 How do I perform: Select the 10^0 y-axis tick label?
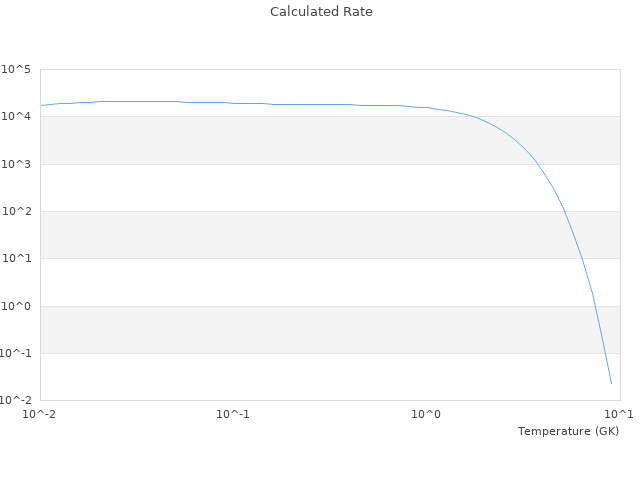tap(16, 306)
